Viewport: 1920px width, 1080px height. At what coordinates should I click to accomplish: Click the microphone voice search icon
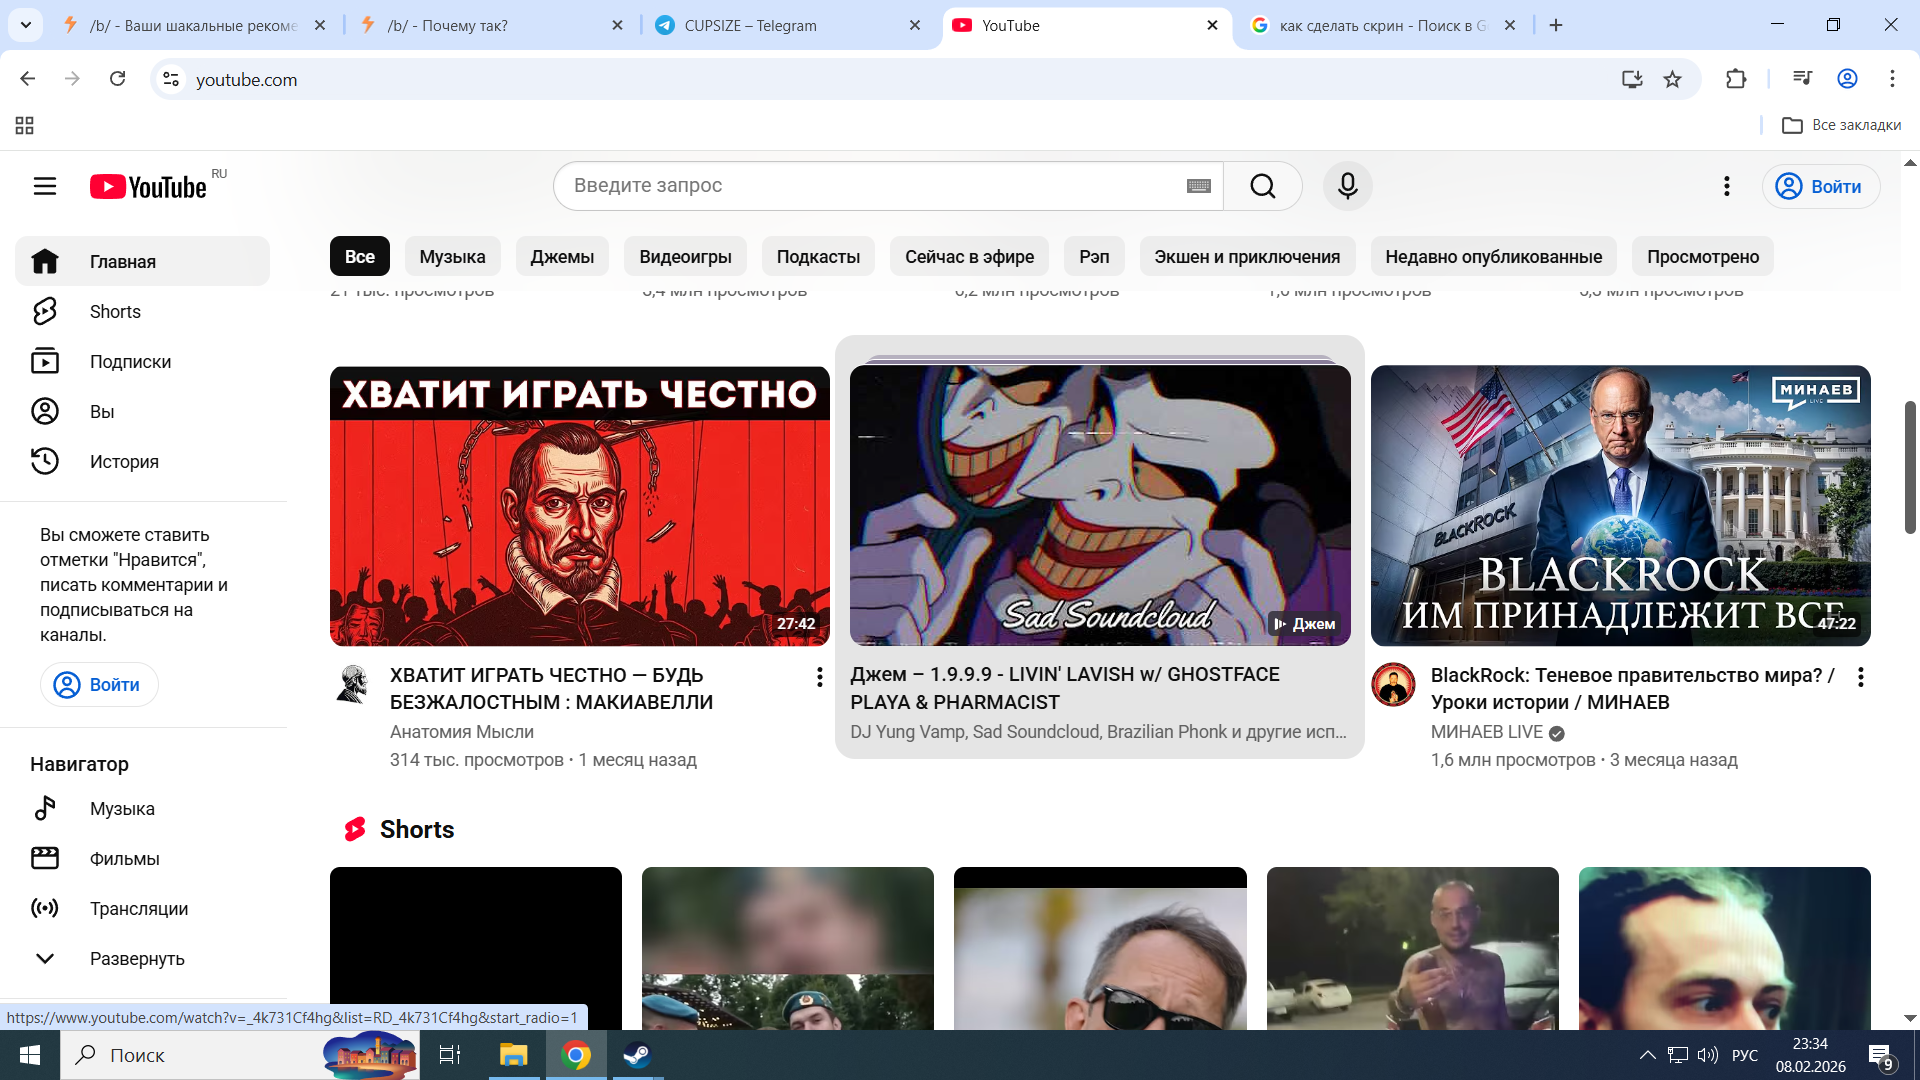pos(1347,186)
